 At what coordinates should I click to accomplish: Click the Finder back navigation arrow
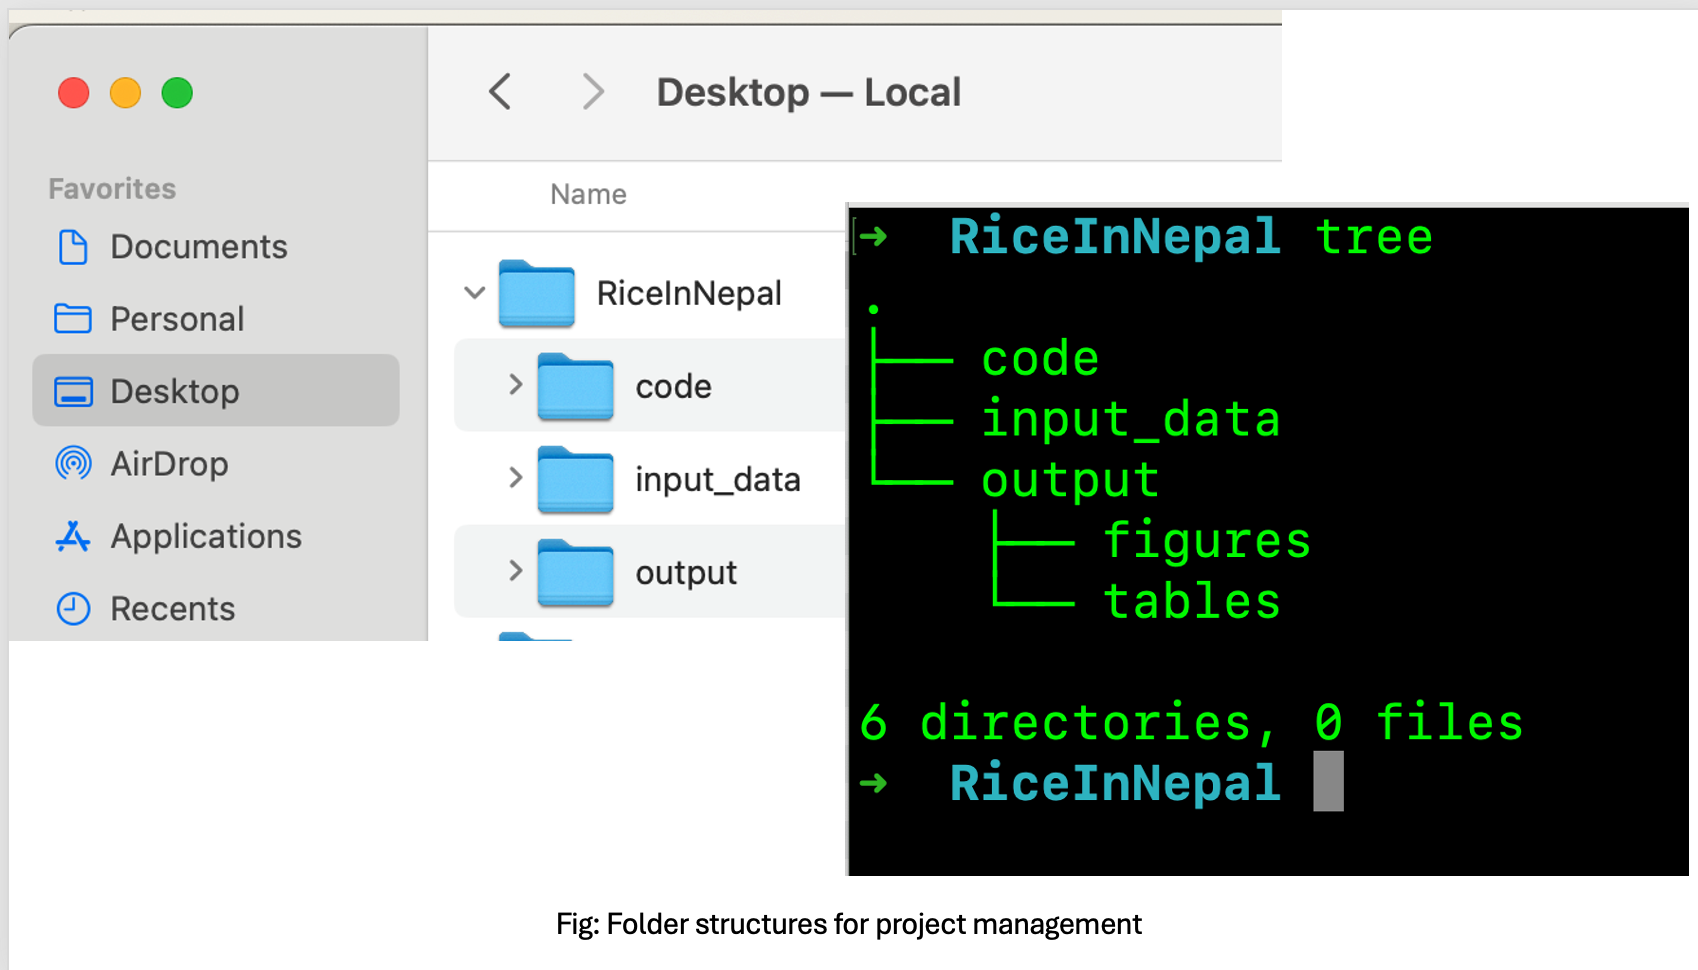[500, 92]
